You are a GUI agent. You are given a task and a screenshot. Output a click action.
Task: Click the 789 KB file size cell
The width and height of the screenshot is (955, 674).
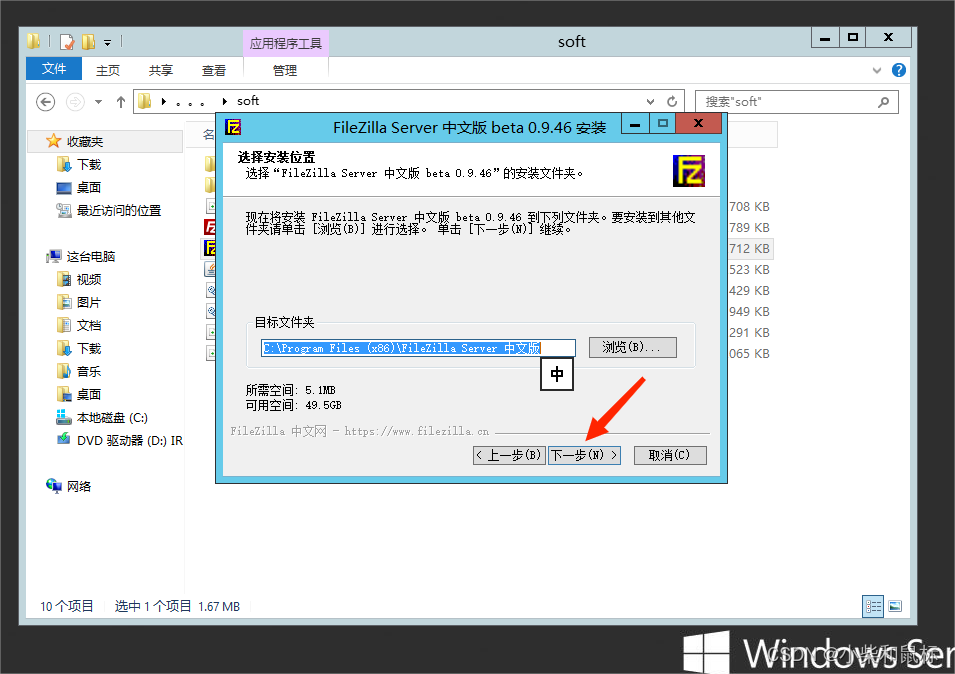point(750,228)
